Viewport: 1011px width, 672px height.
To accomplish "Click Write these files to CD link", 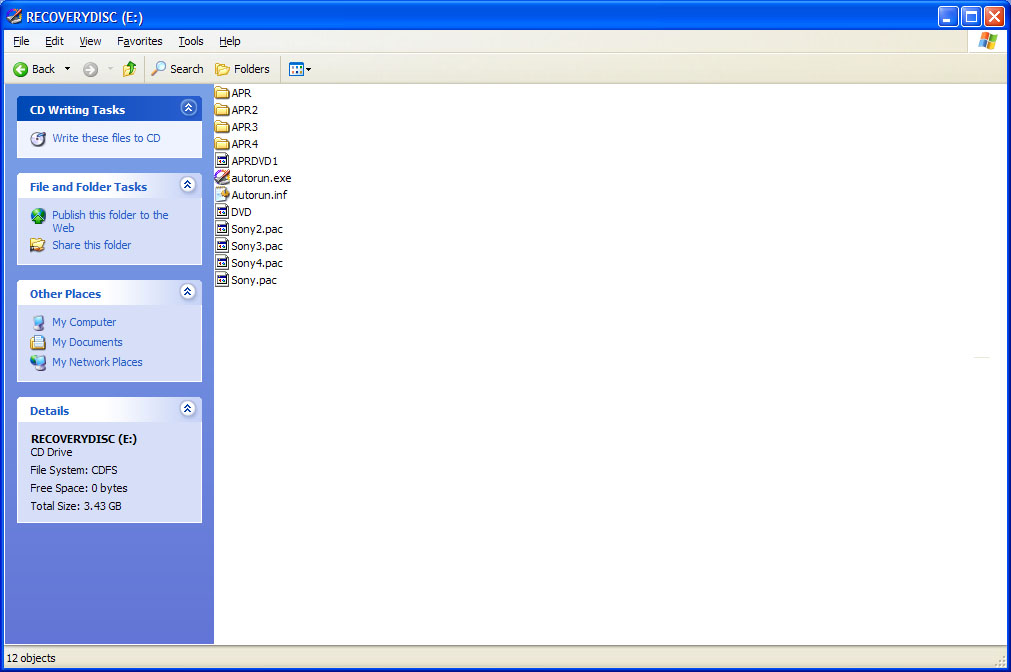I will tap(106, 138).
